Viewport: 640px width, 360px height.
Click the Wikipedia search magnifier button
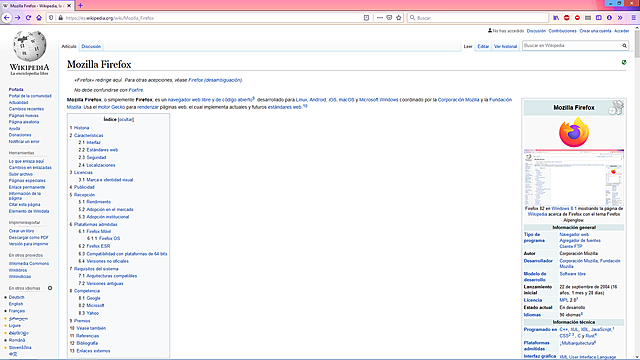click(624, 46)
